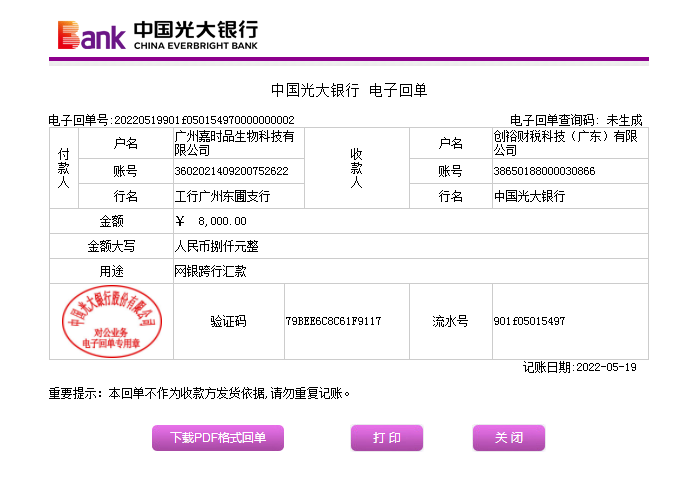Click the China Everbright Bank logo
The height and width of the screenshot is (481, 699).
(x=158, y=35)
